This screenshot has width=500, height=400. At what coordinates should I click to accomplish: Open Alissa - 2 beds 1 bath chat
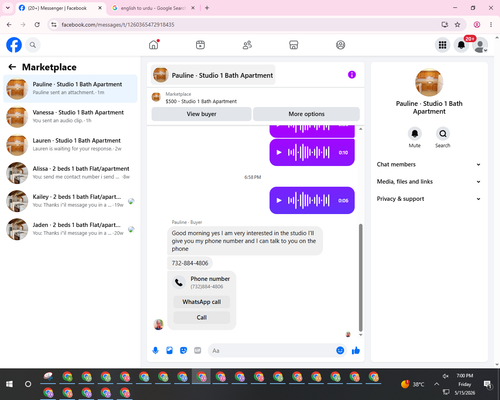coord(70,173)
